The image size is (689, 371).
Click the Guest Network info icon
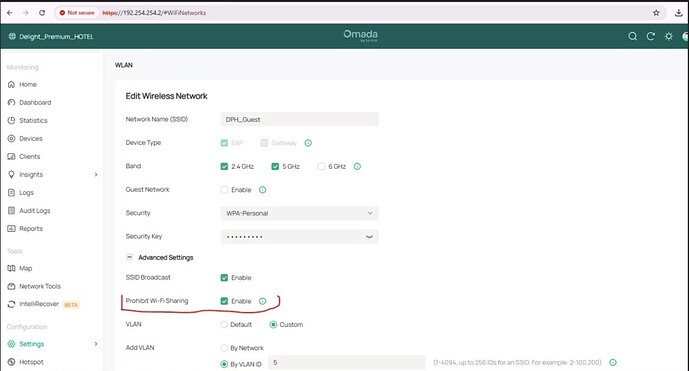click(262, 190)
